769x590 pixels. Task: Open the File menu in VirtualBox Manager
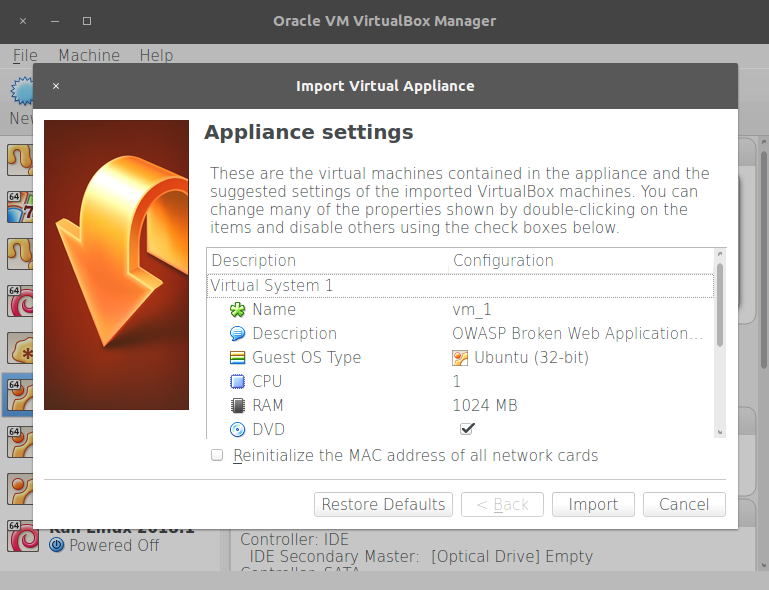[25, 55]
